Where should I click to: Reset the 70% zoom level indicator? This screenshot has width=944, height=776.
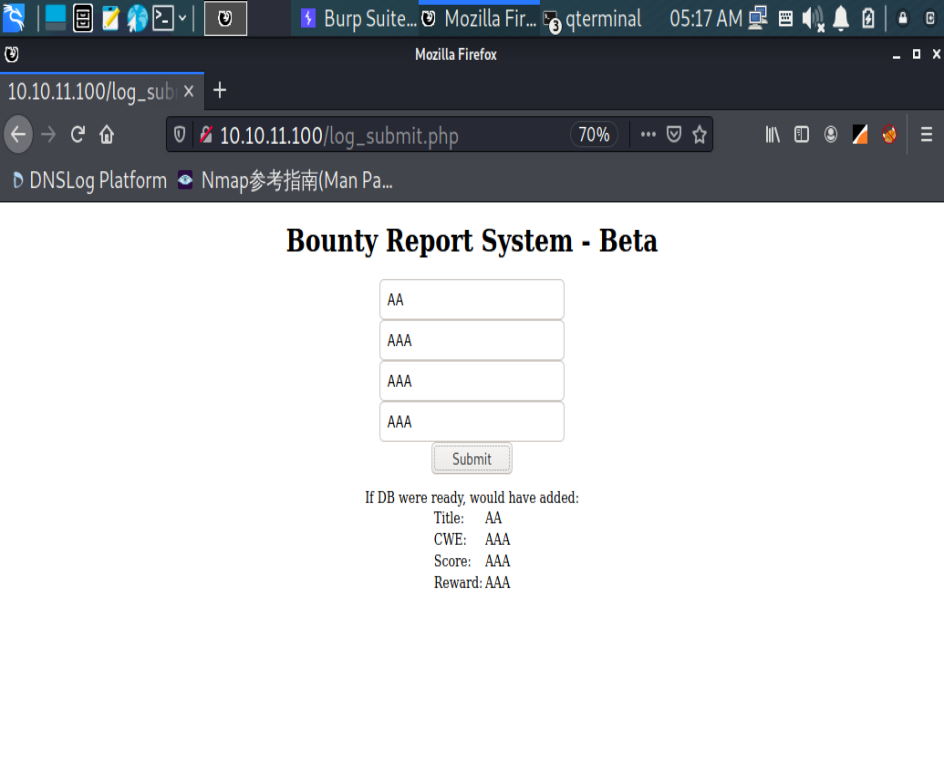tap(594, 135)
